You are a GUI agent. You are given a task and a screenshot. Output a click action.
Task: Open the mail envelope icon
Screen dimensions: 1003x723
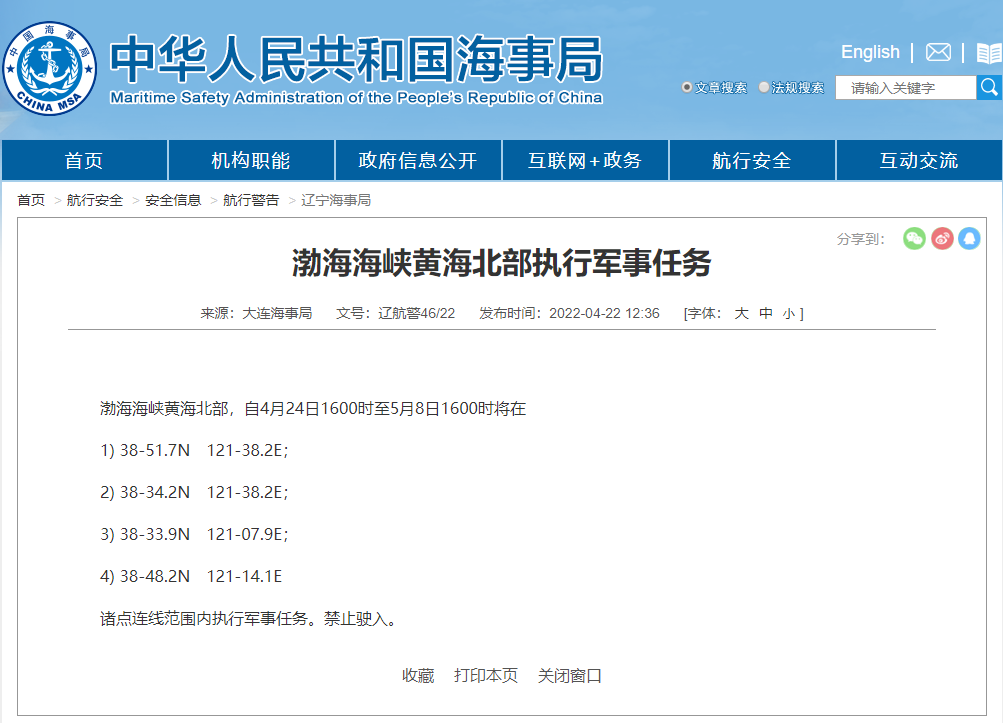coord(938,53)
